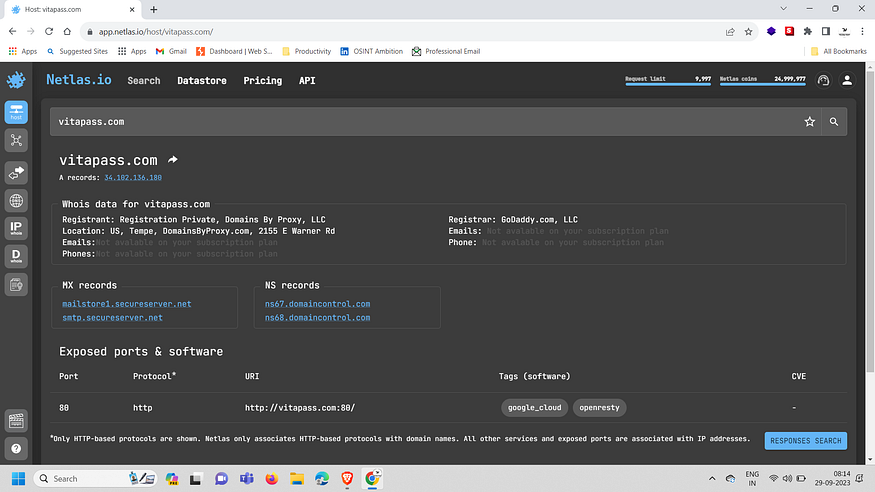Open the Chrome three-dot menu

(862, 32)
